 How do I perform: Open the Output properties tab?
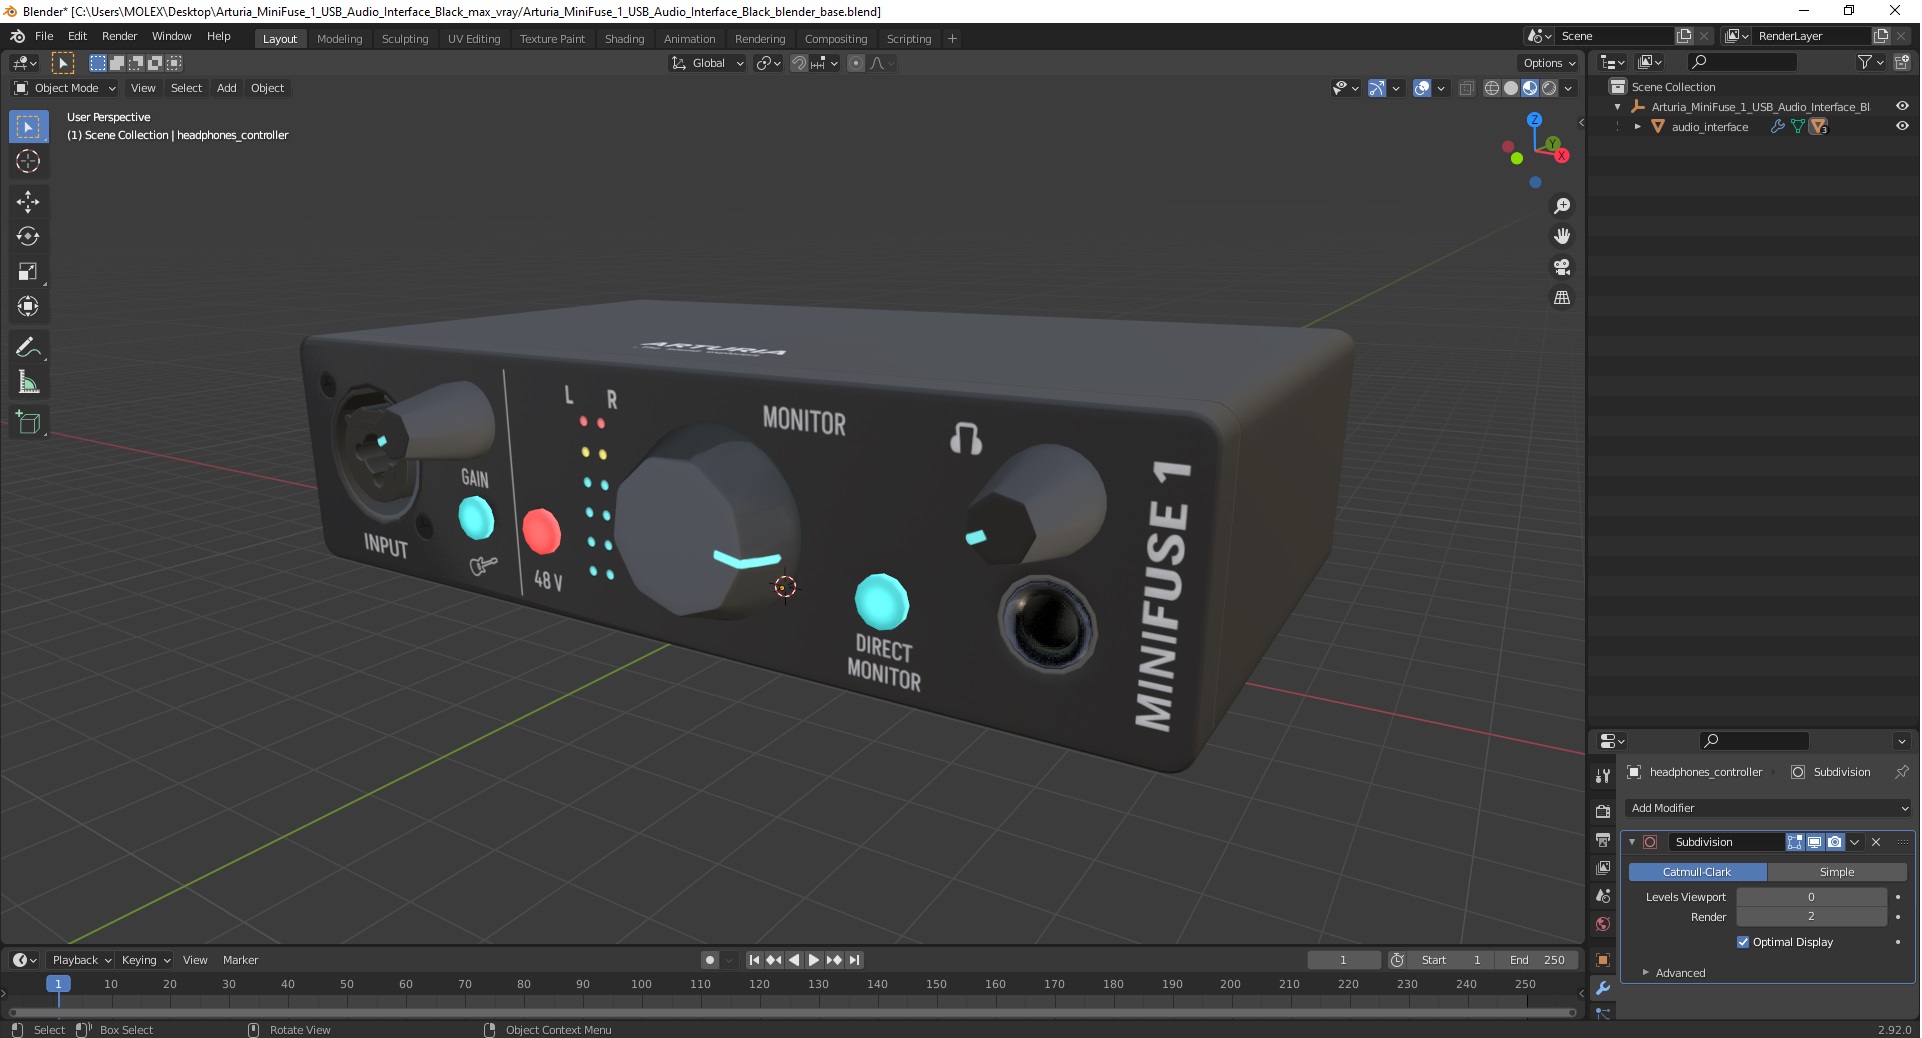point(1603,840)
